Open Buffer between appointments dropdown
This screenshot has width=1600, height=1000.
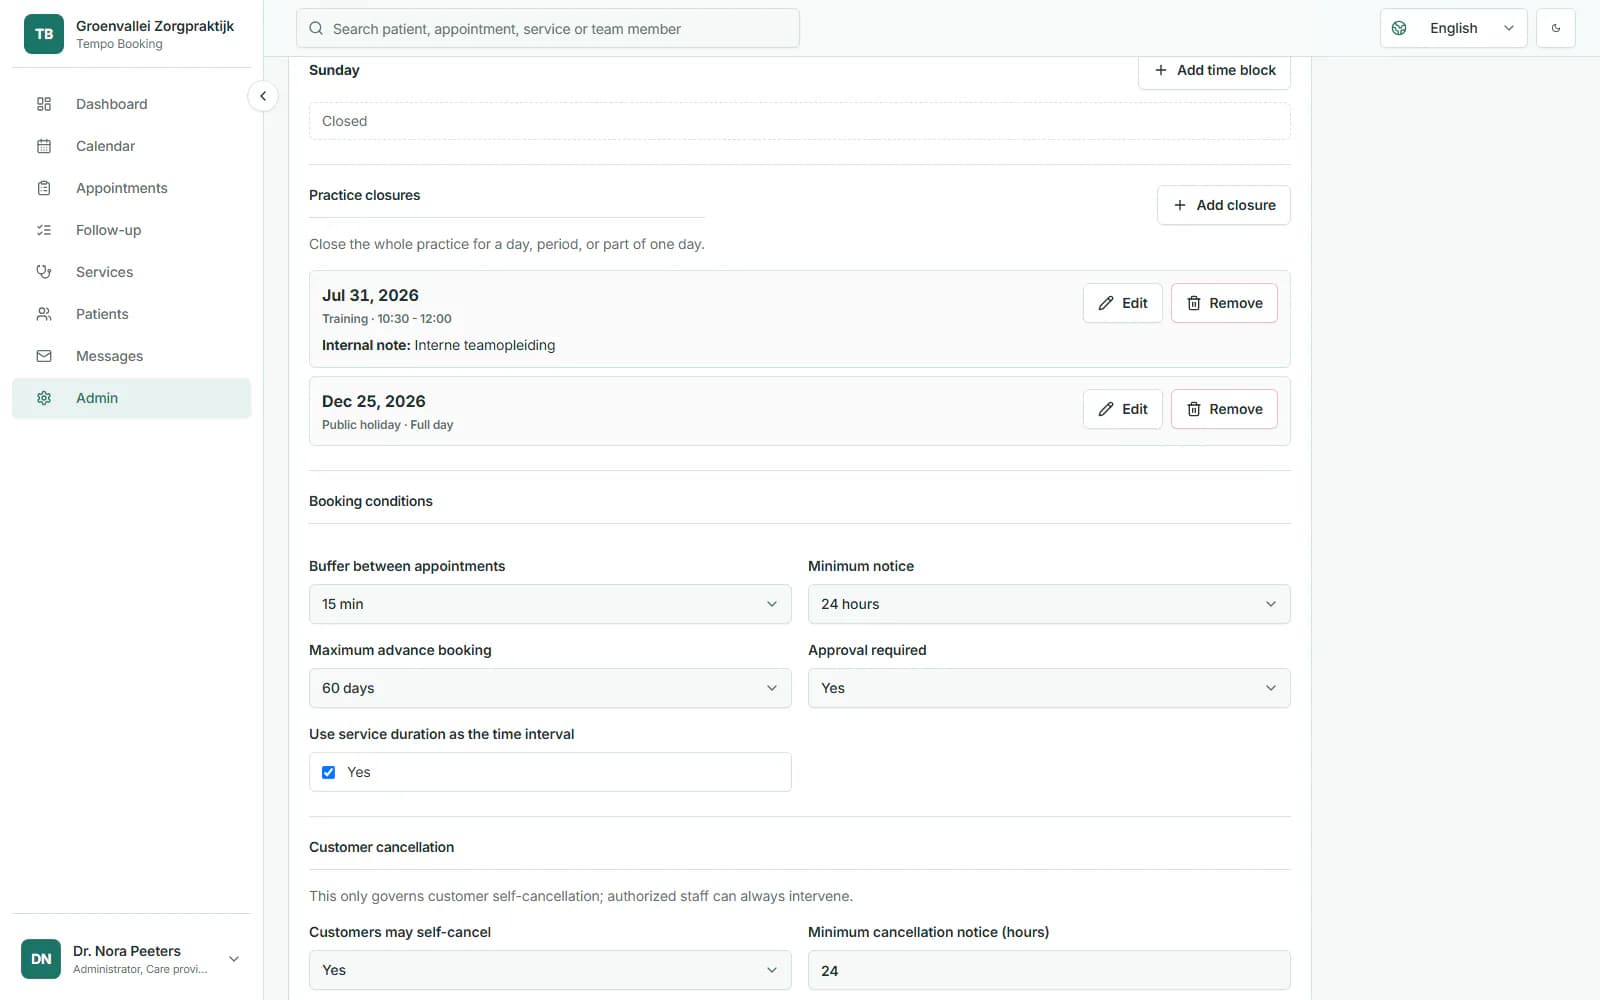(550, 604)
